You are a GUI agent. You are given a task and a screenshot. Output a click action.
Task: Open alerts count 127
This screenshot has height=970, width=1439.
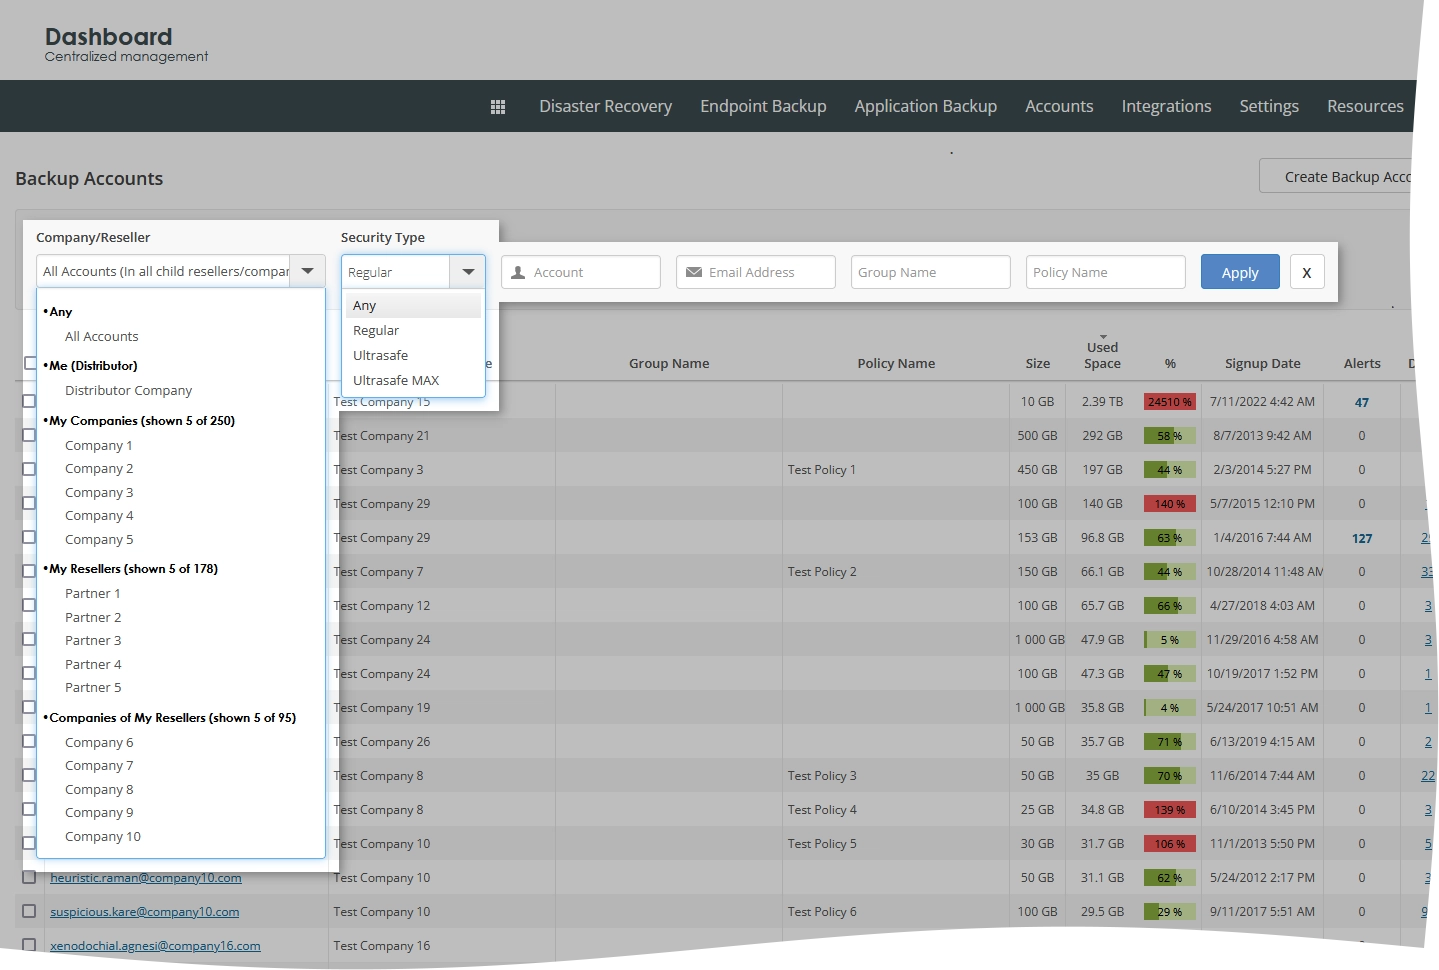tap(1362, 539)
